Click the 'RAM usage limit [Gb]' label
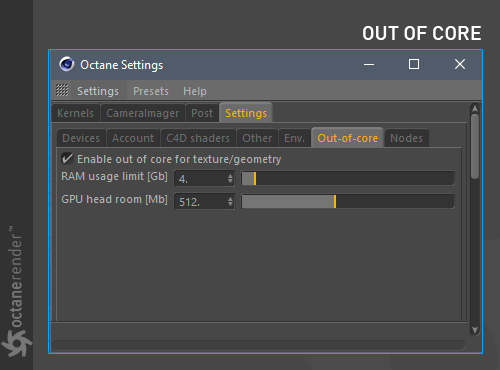The height and width of the screenshot is (370, 500). (x=114, y=176)
